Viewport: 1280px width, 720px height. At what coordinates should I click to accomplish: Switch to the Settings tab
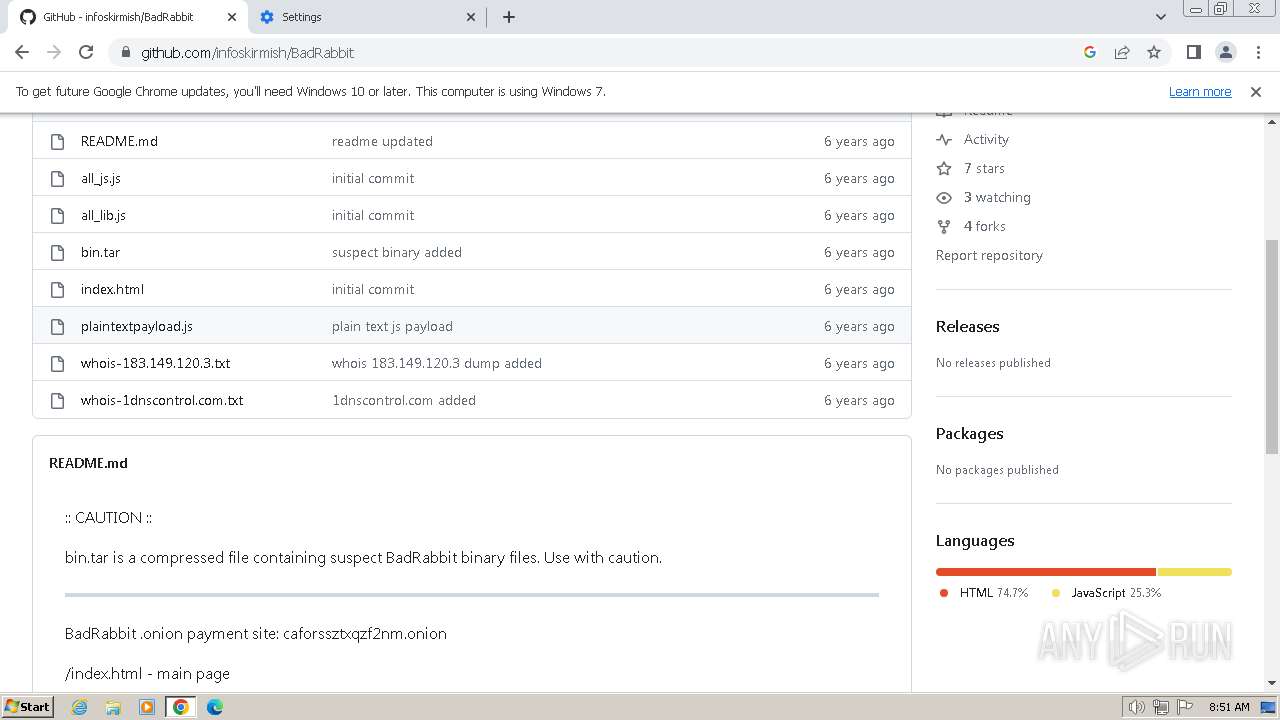367,17
